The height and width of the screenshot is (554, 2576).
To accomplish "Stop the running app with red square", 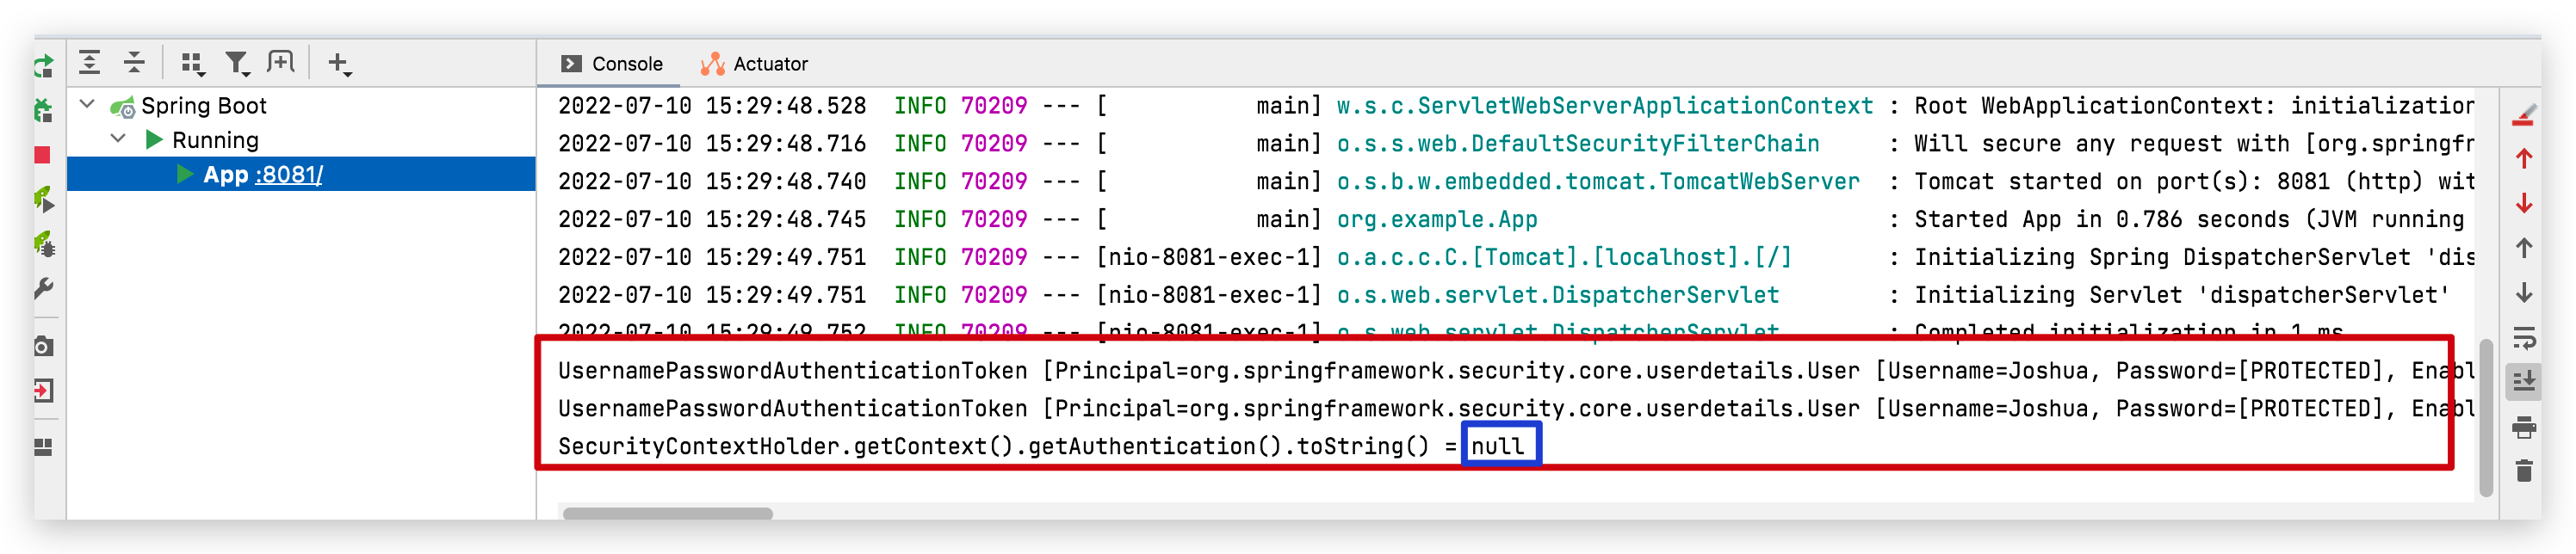I will tap(43, 155).
